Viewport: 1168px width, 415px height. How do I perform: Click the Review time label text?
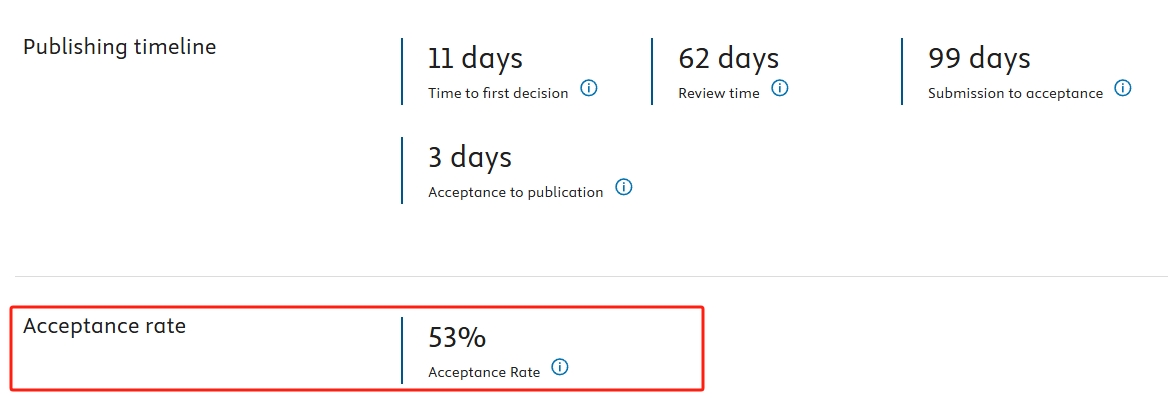point(719,93)
